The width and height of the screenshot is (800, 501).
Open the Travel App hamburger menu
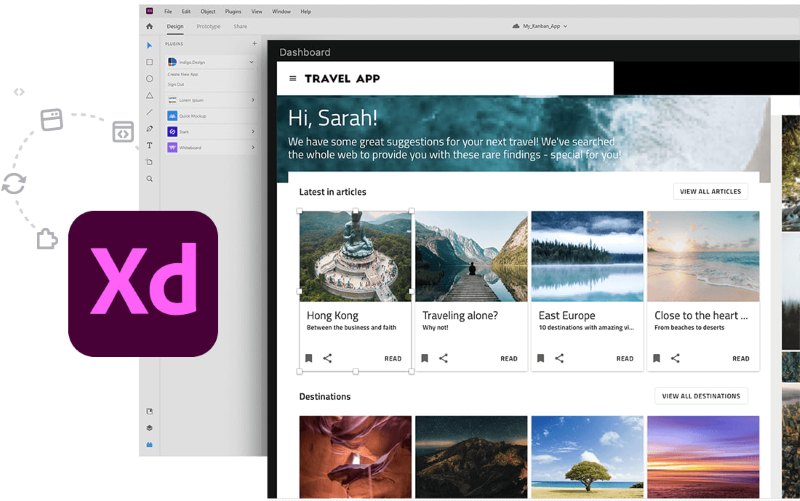[x=293, y=79]
